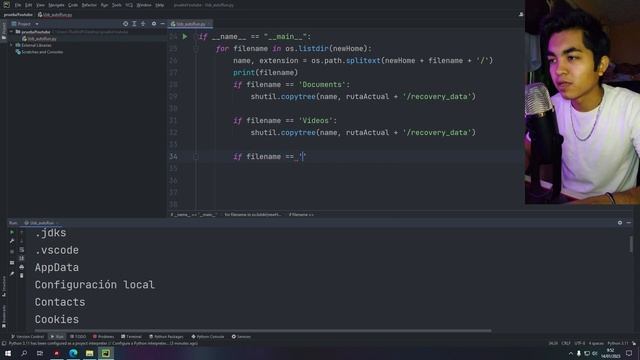
Task: Click the UTF-8 encoding in the status bar
Action: [x=580, y=343]
